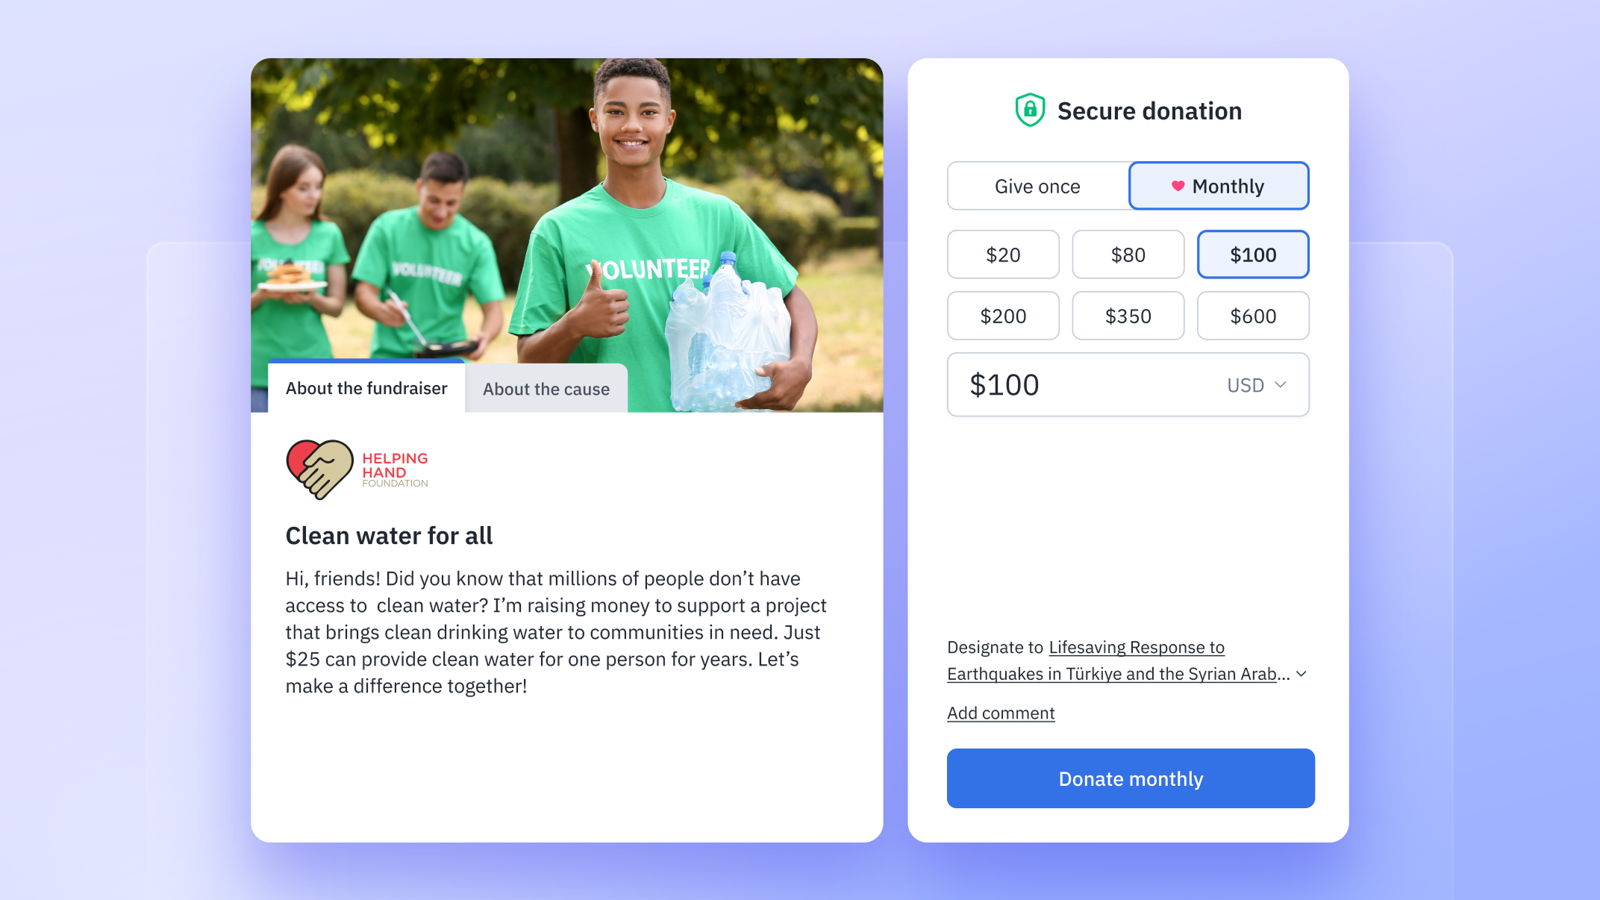1600x900 pixels.
Task: Pick the $200 donation amount
Action: (1003, 316)
